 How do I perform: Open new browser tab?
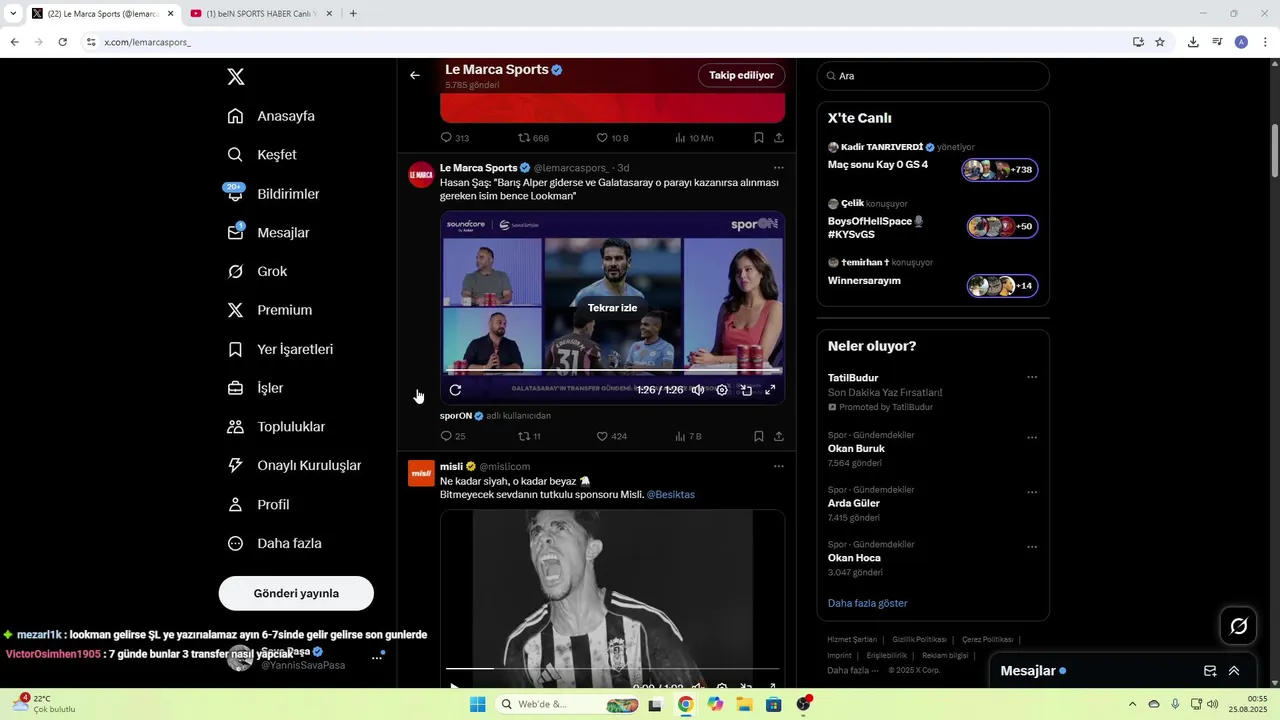pyautogui.click(x=353, y=14)
